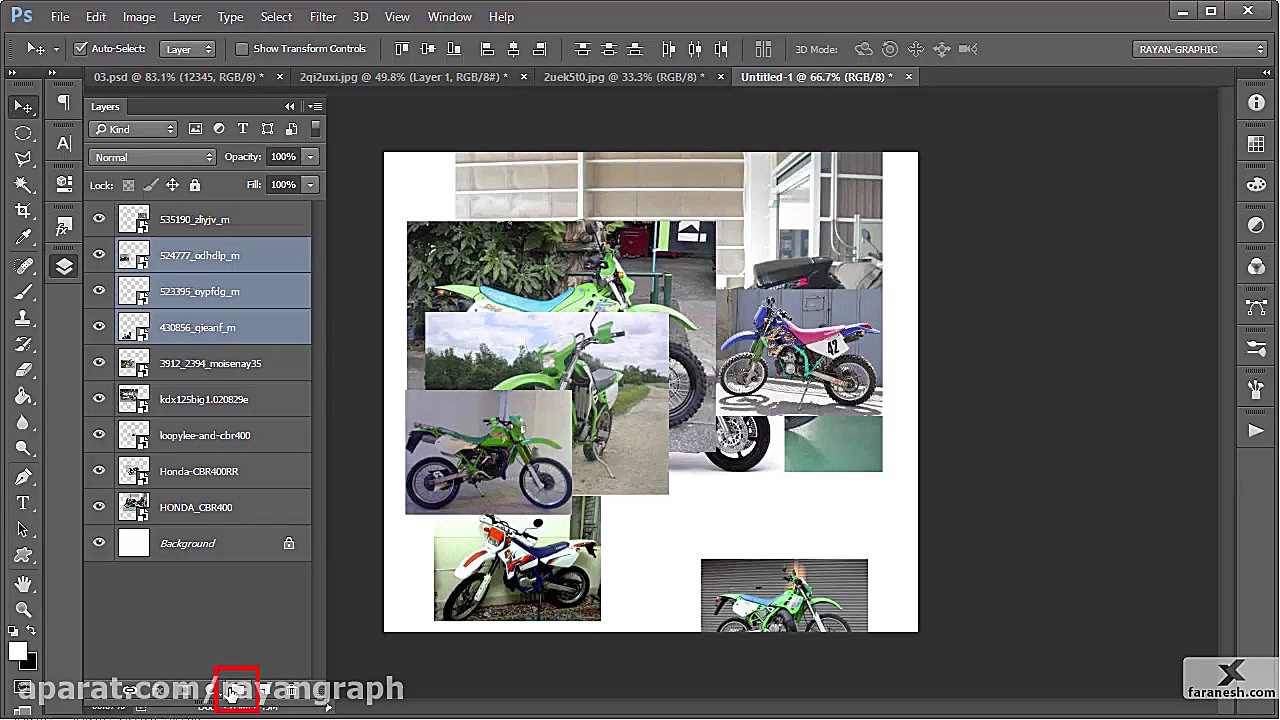
Task: Uncheck the Auto-Select checkbox
Action: tap(81, 49)
